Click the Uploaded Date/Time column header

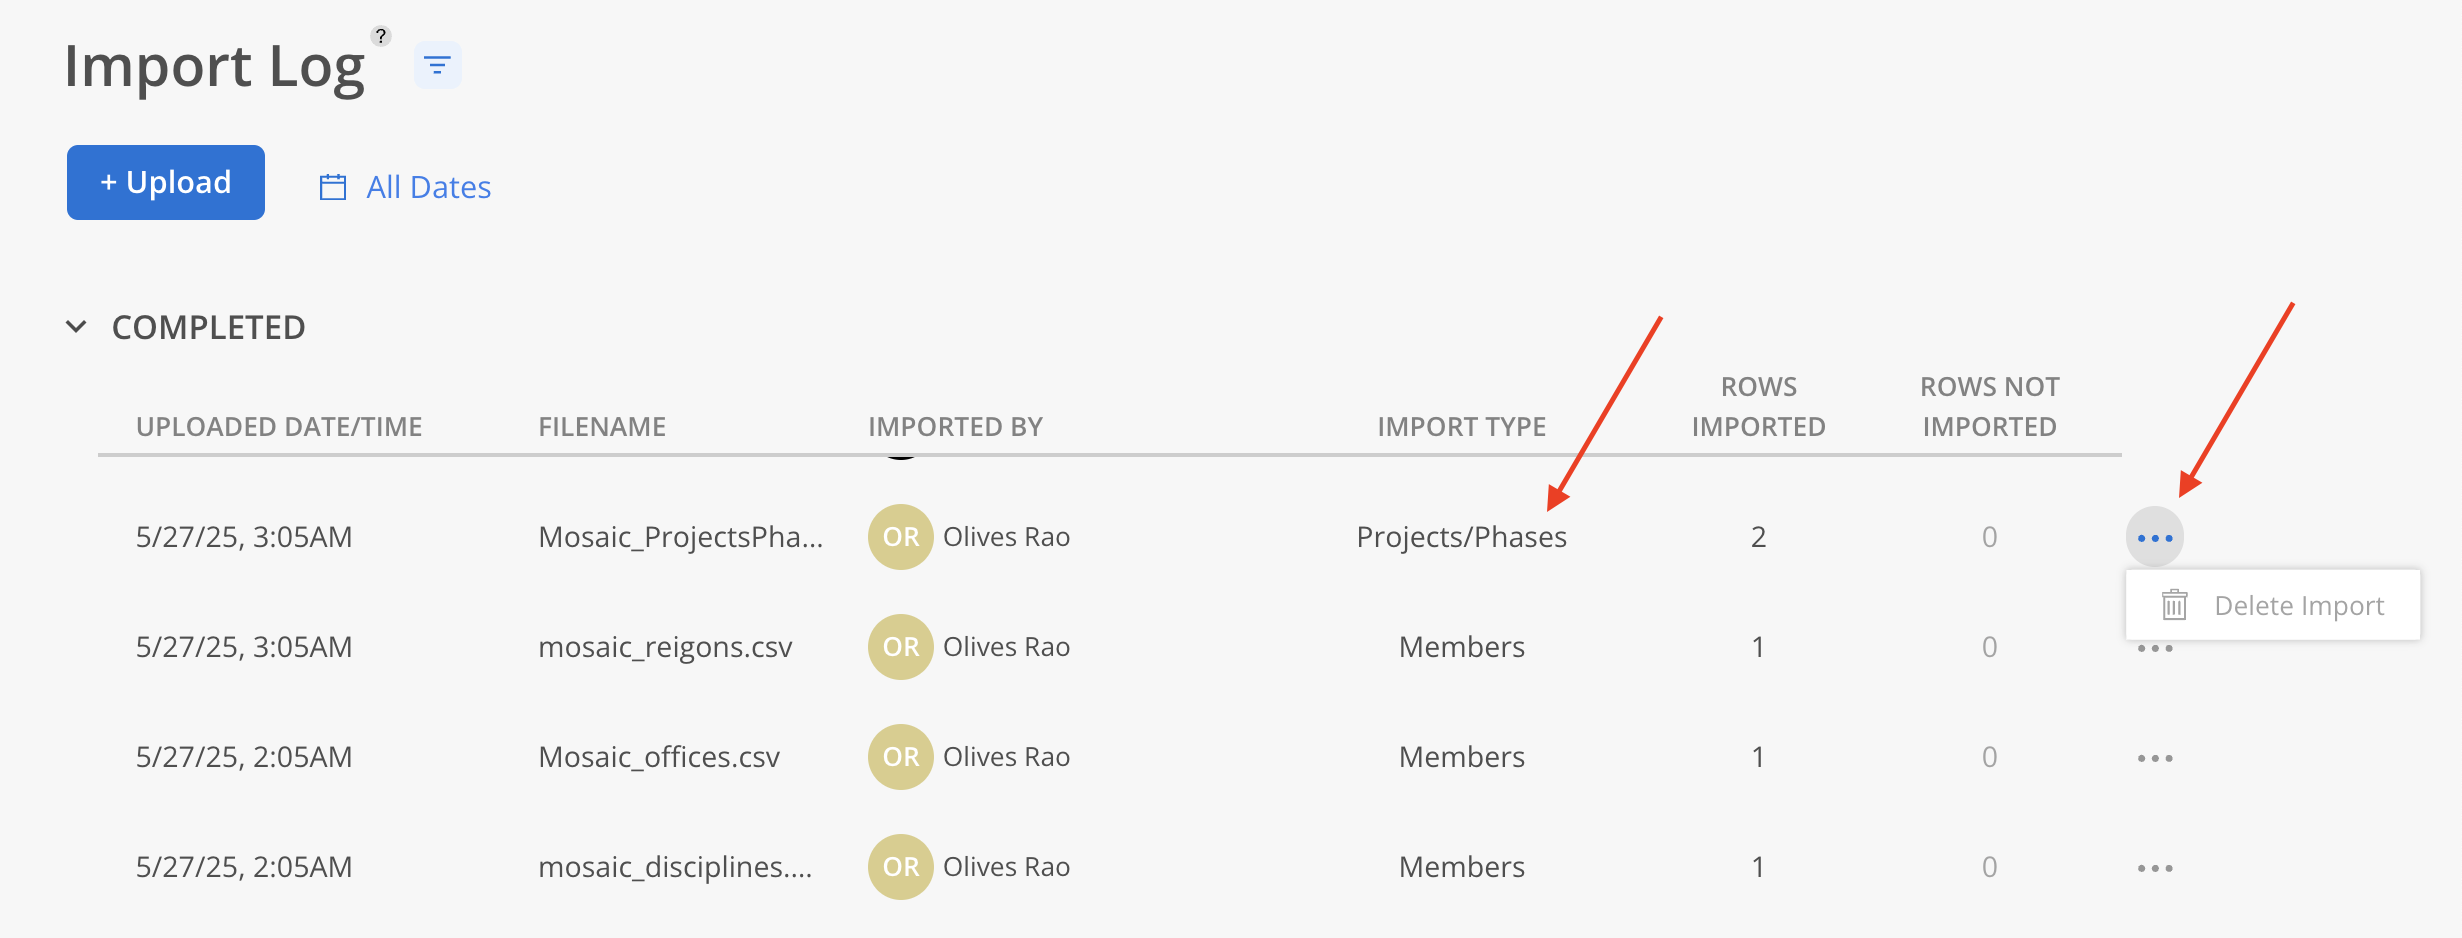tap(279, 427)
